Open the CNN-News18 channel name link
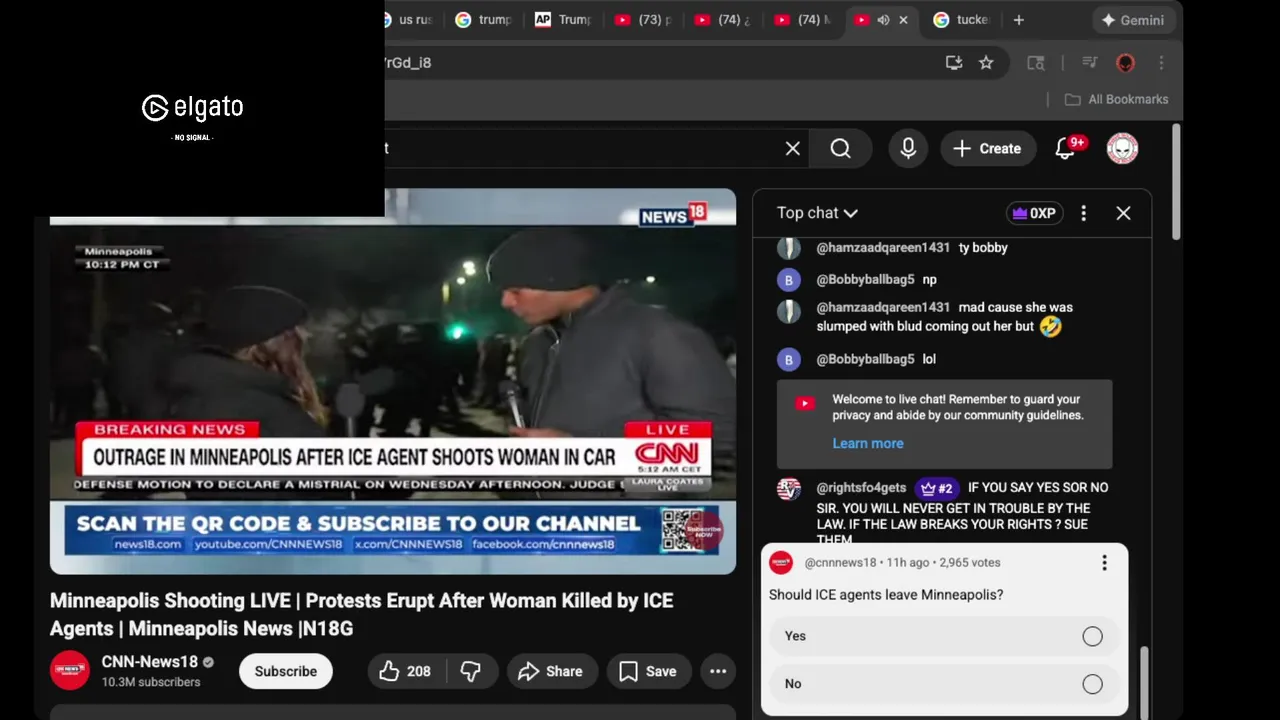Viewport: 1280px width, 720px height. 150,662
